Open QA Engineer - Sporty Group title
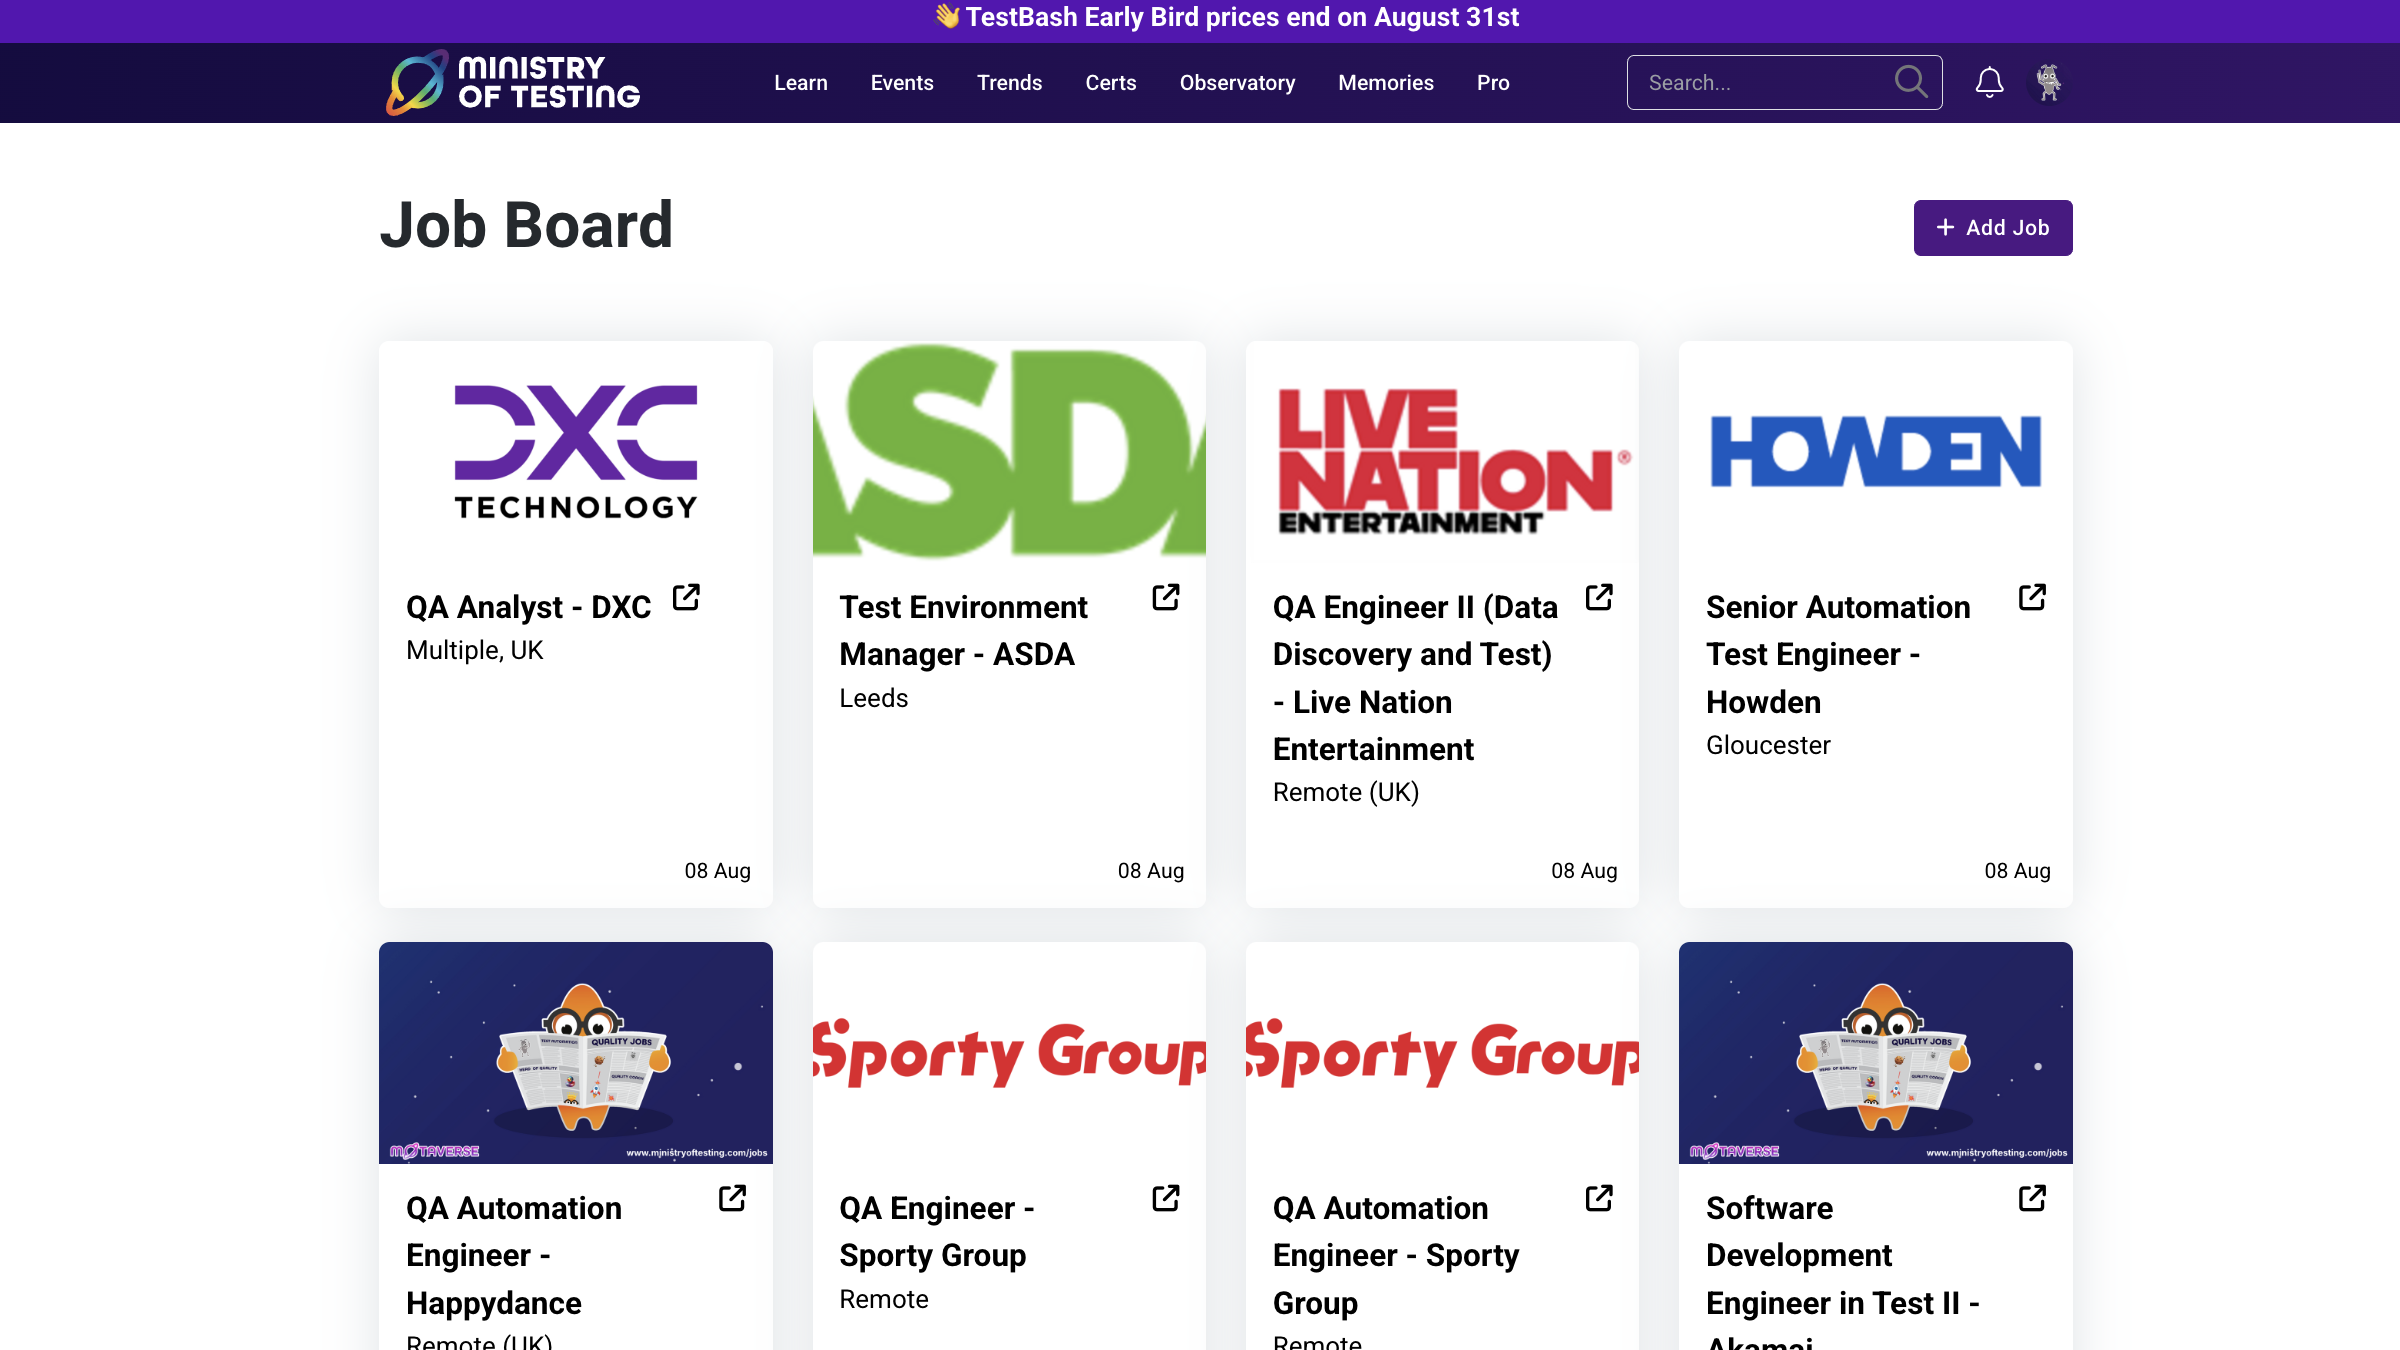Viewport: 2400px width, 1350px height. coord(937,1231)
